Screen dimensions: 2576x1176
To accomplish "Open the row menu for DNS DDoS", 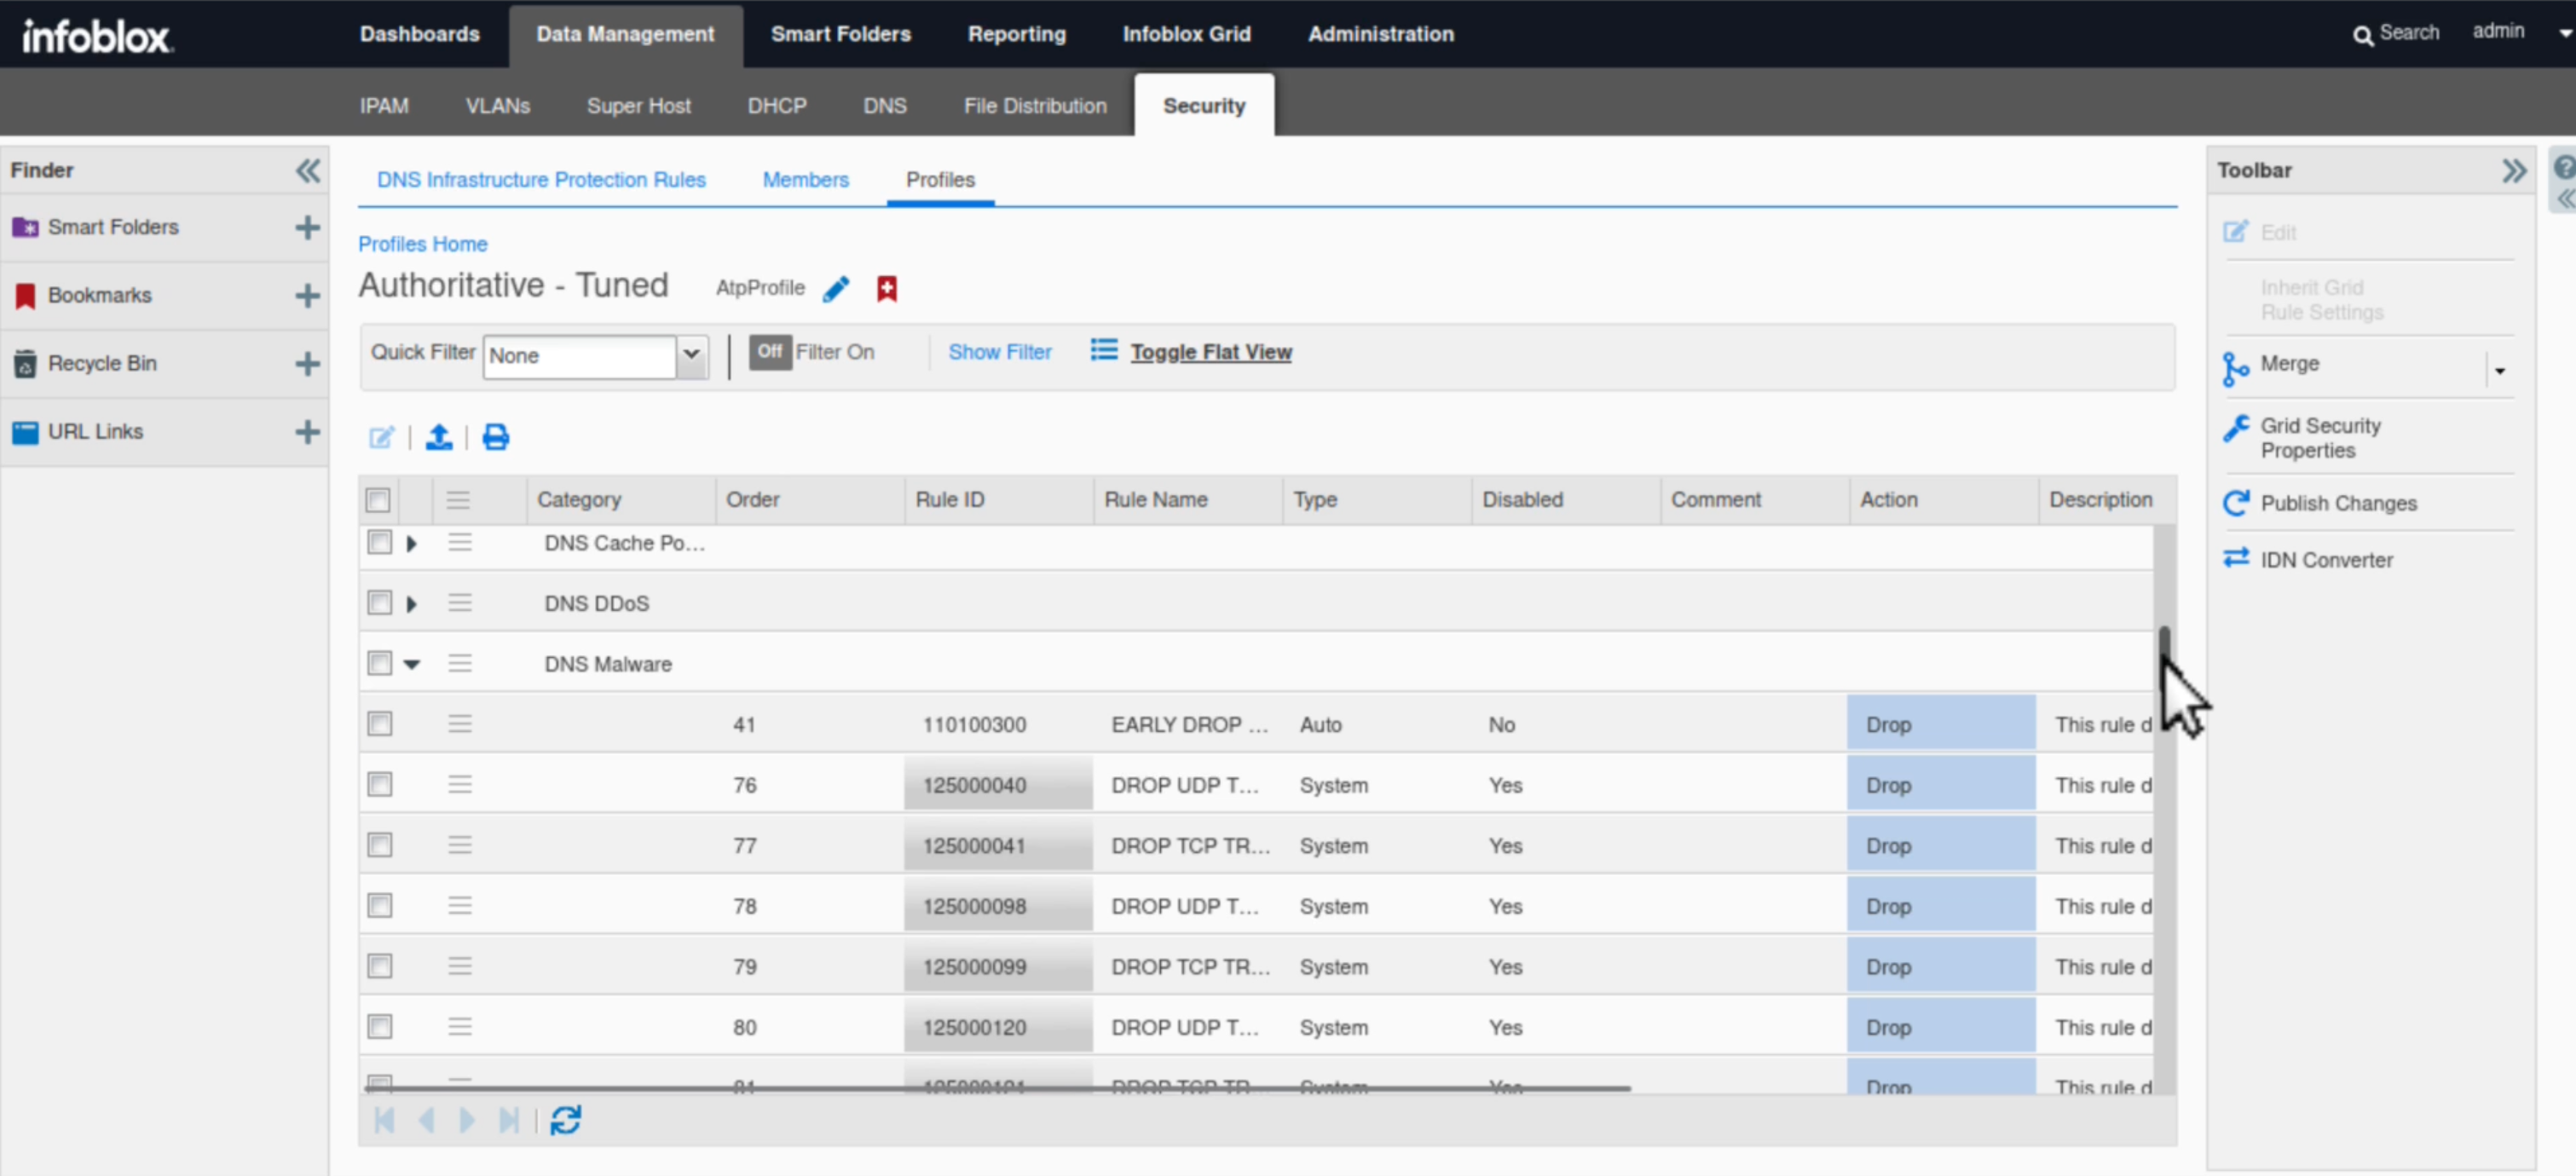I will 460,602.
